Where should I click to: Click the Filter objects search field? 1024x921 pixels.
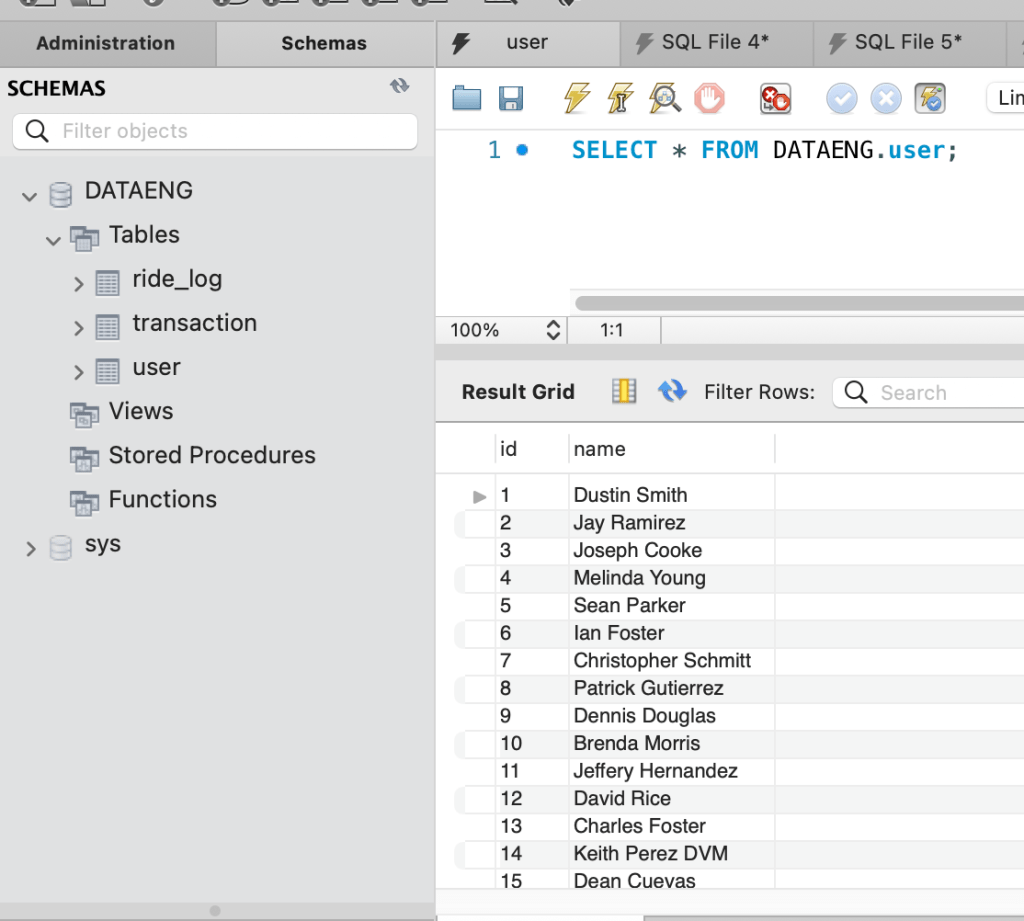point(215,131)
